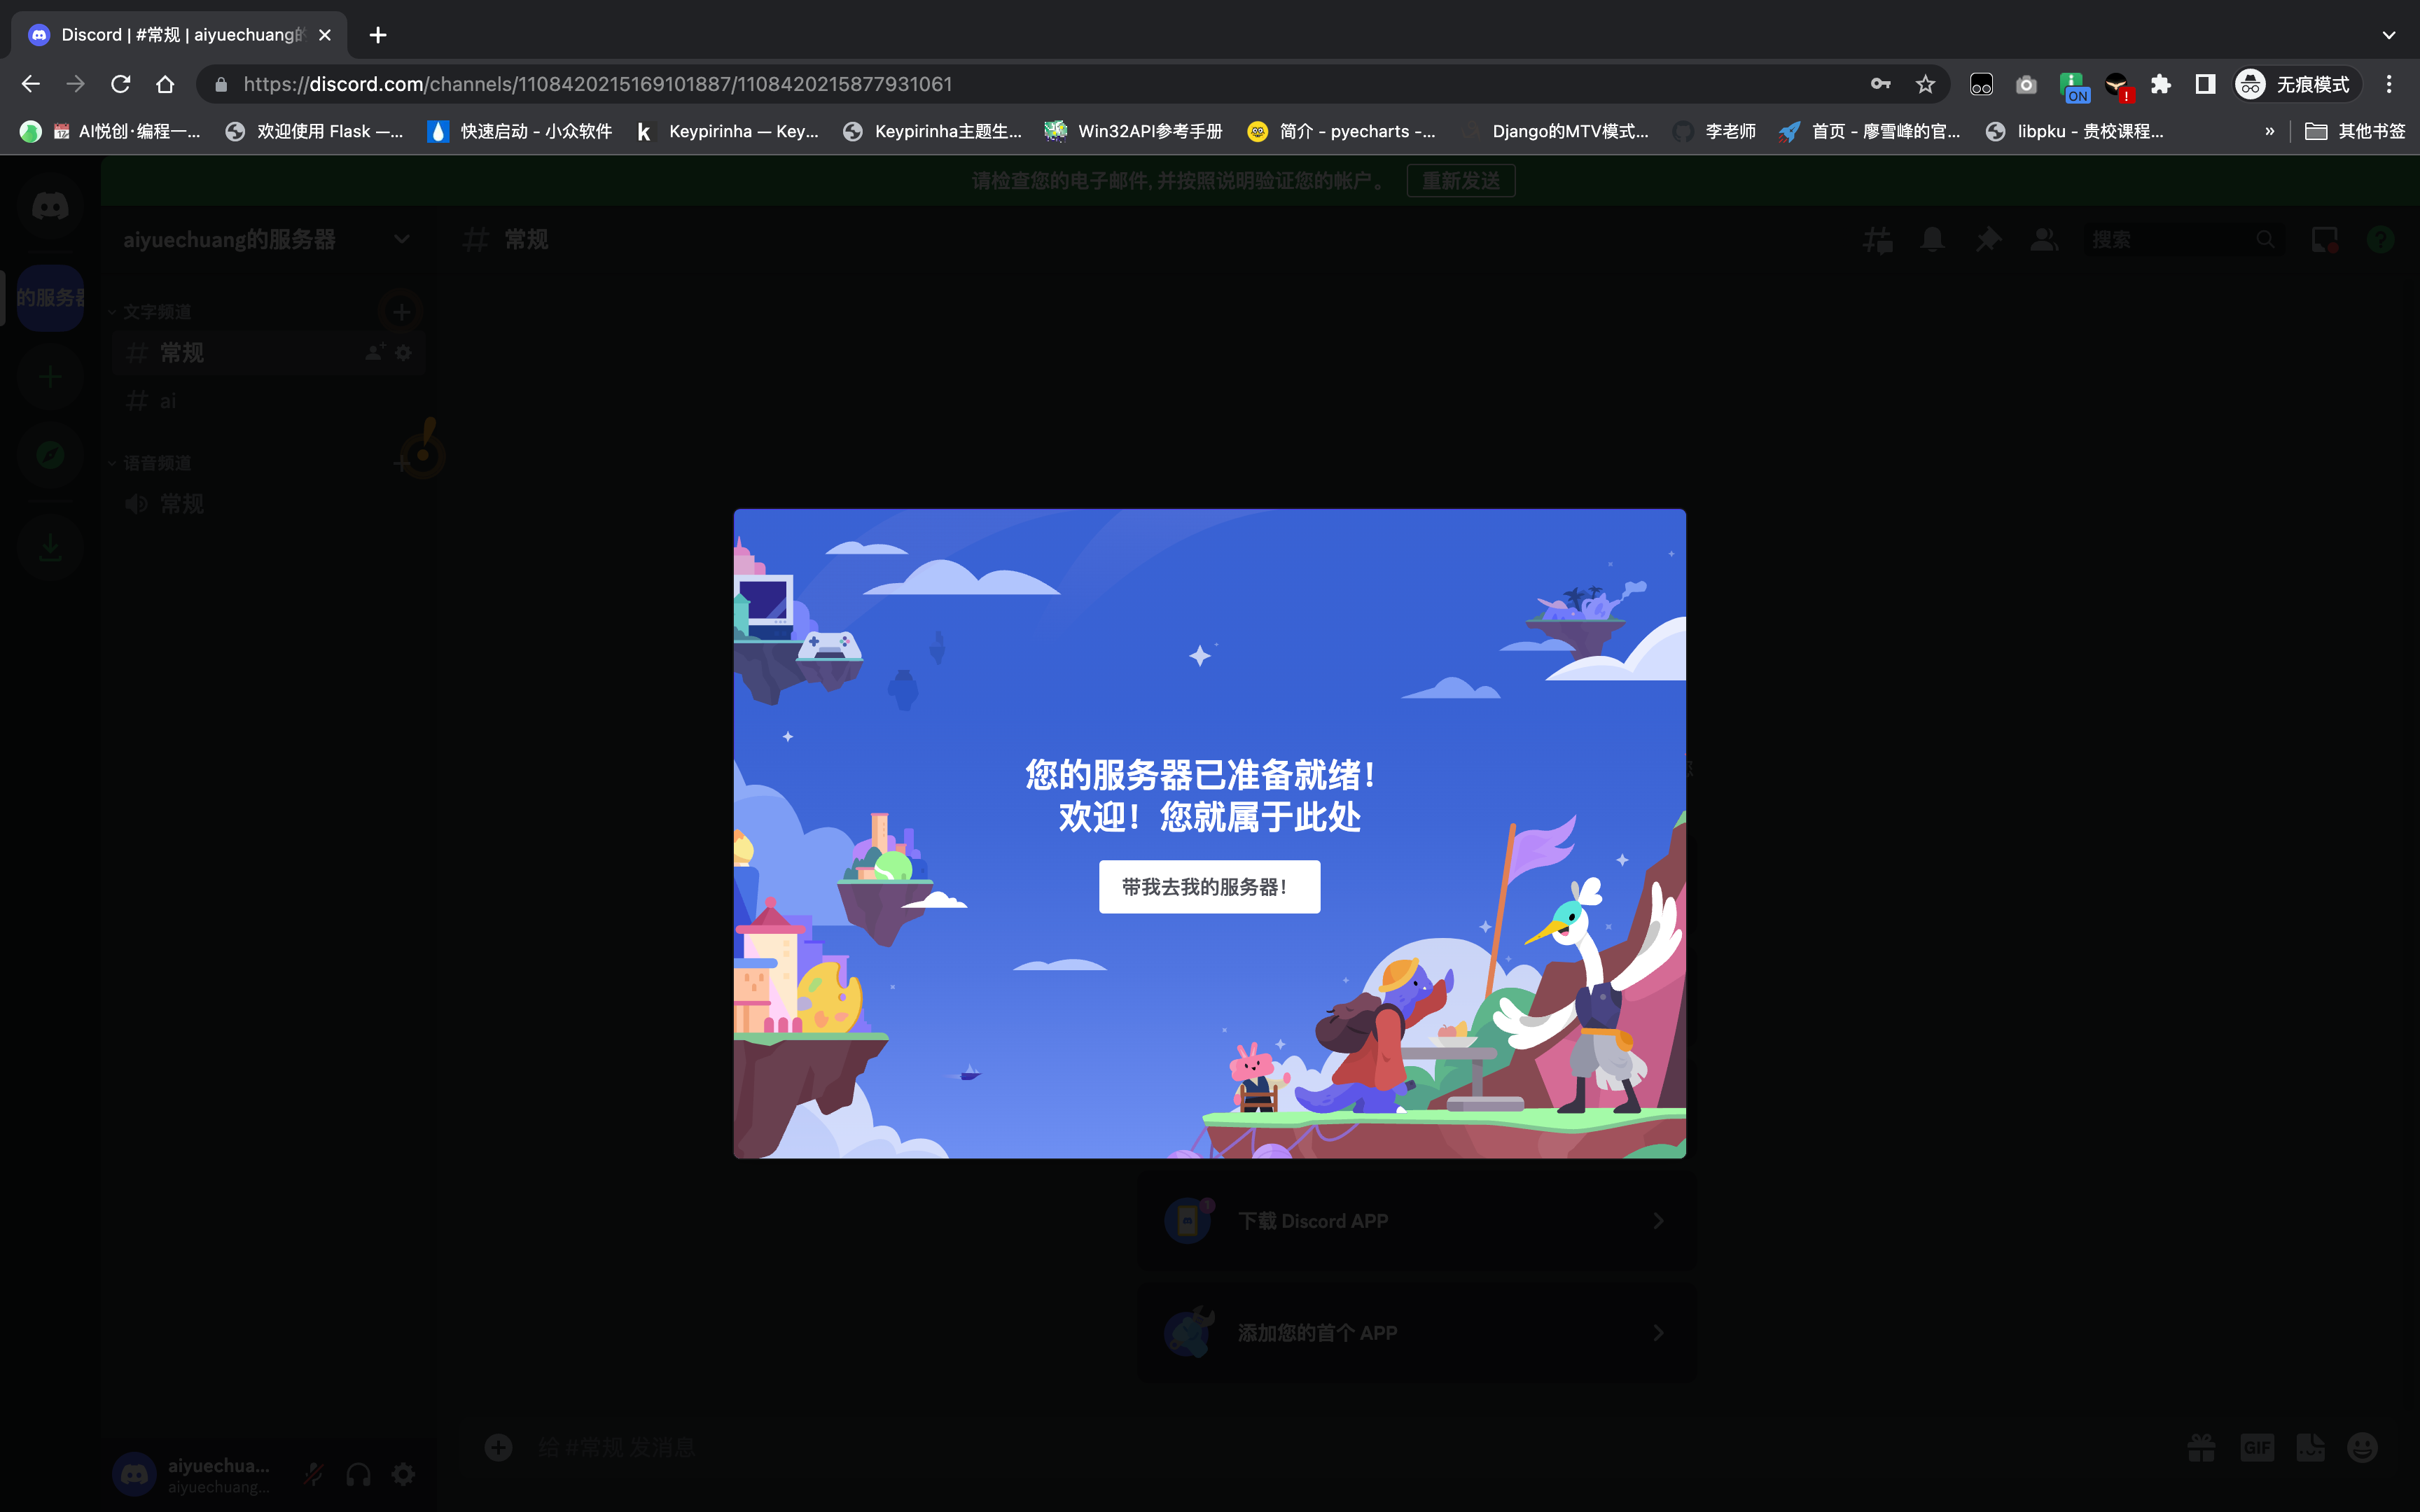Click the Discord home logo icon
2420x1512 pixels.
[x=50, y=207]
